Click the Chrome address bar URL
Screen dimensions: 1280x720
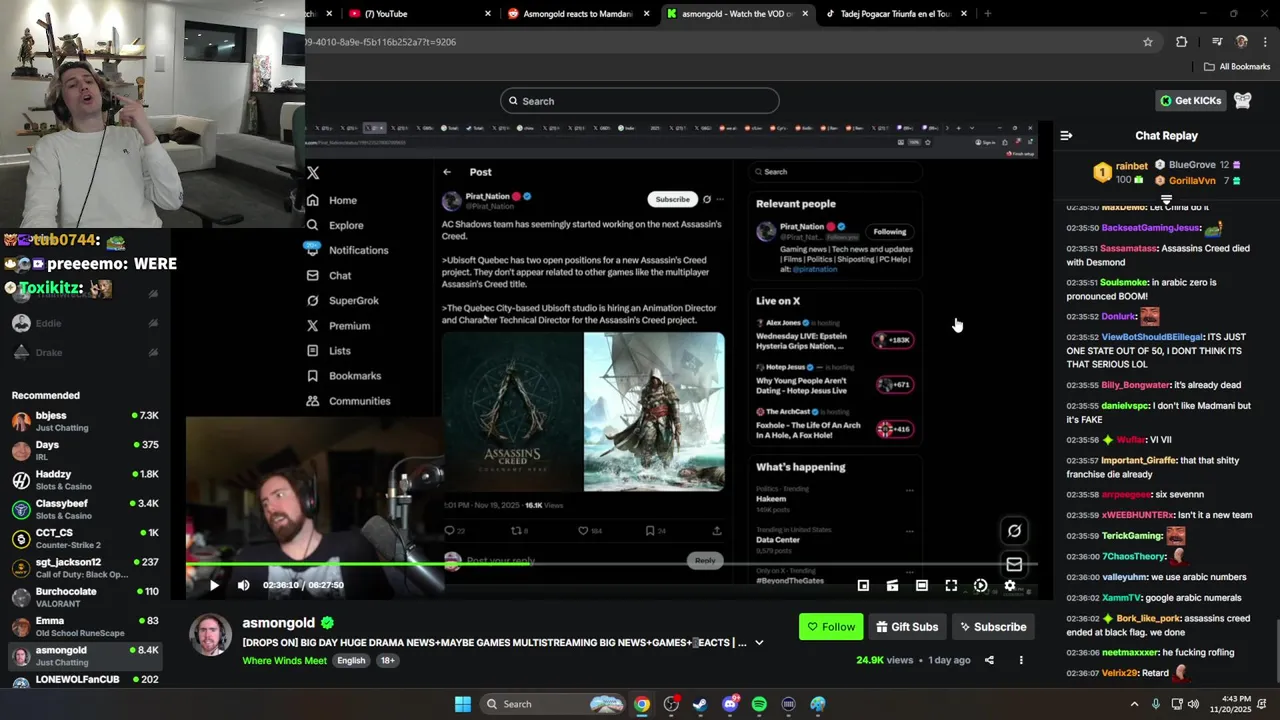380,42
